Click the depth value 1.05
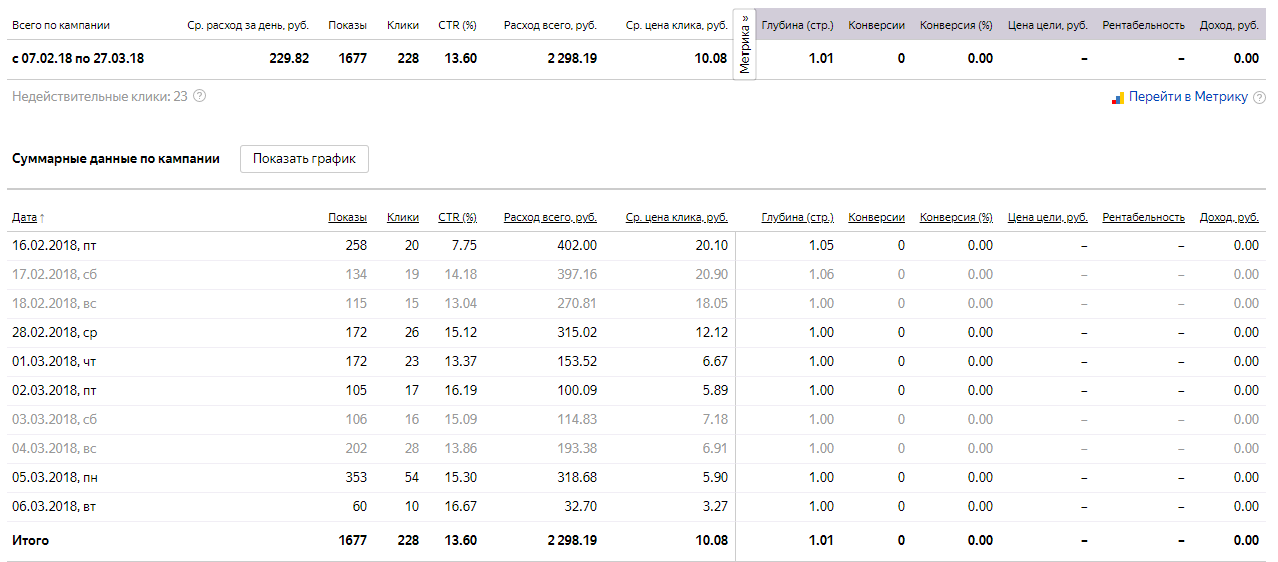The width and height of the screenshot is (1278, 562). coord(820,245)
